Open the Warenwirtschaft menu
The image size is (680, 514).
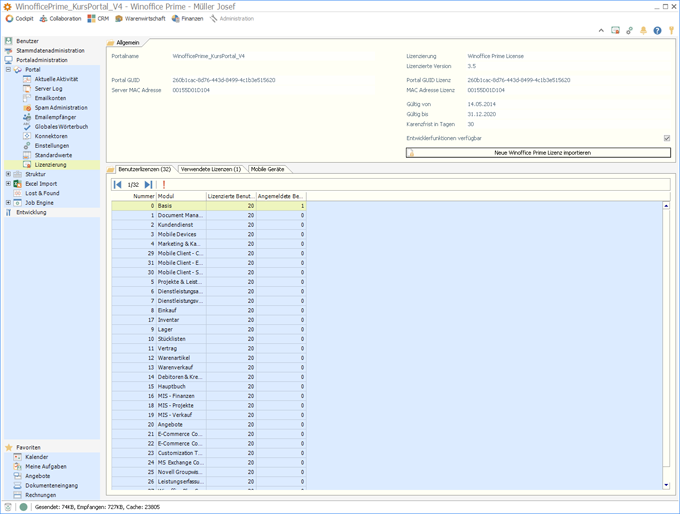140,19
